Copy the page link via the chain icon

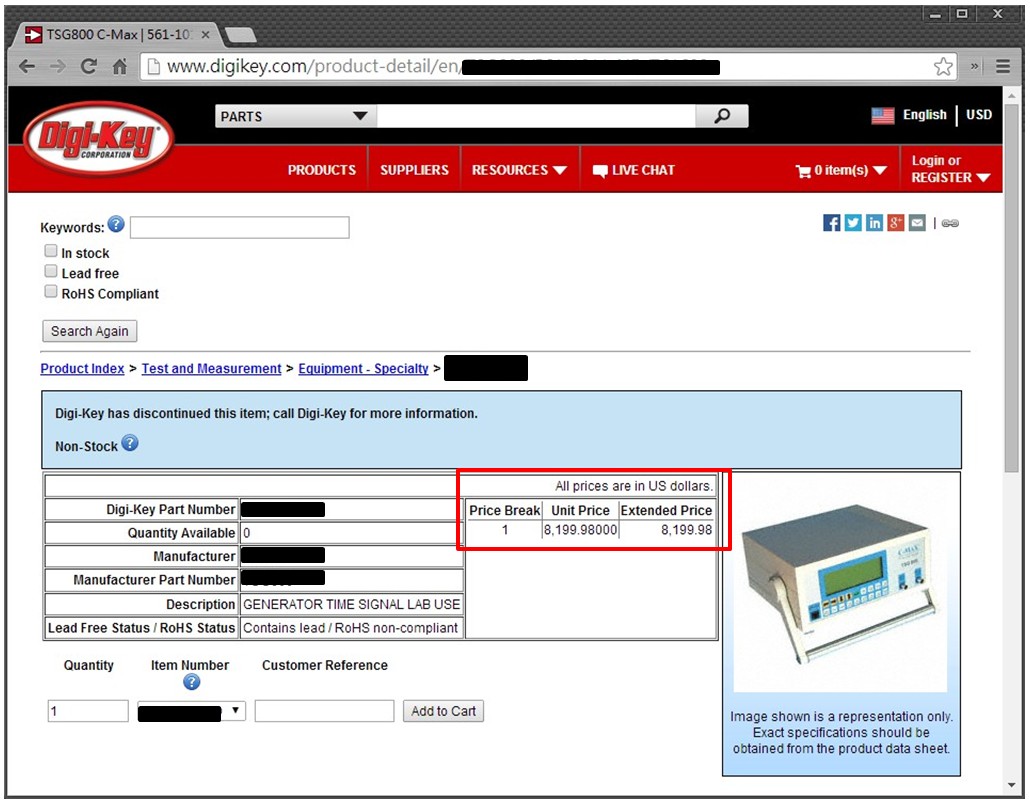click(950, 223)
